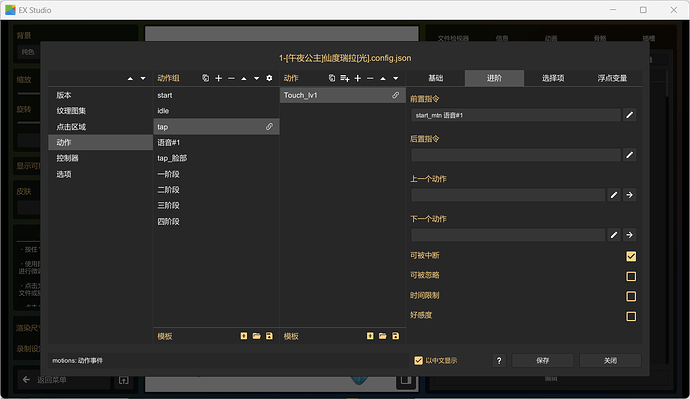Viewport: 690px width, 399px height.
Task: Switch to the 基础 tab
Action: (x=436, y=78)
